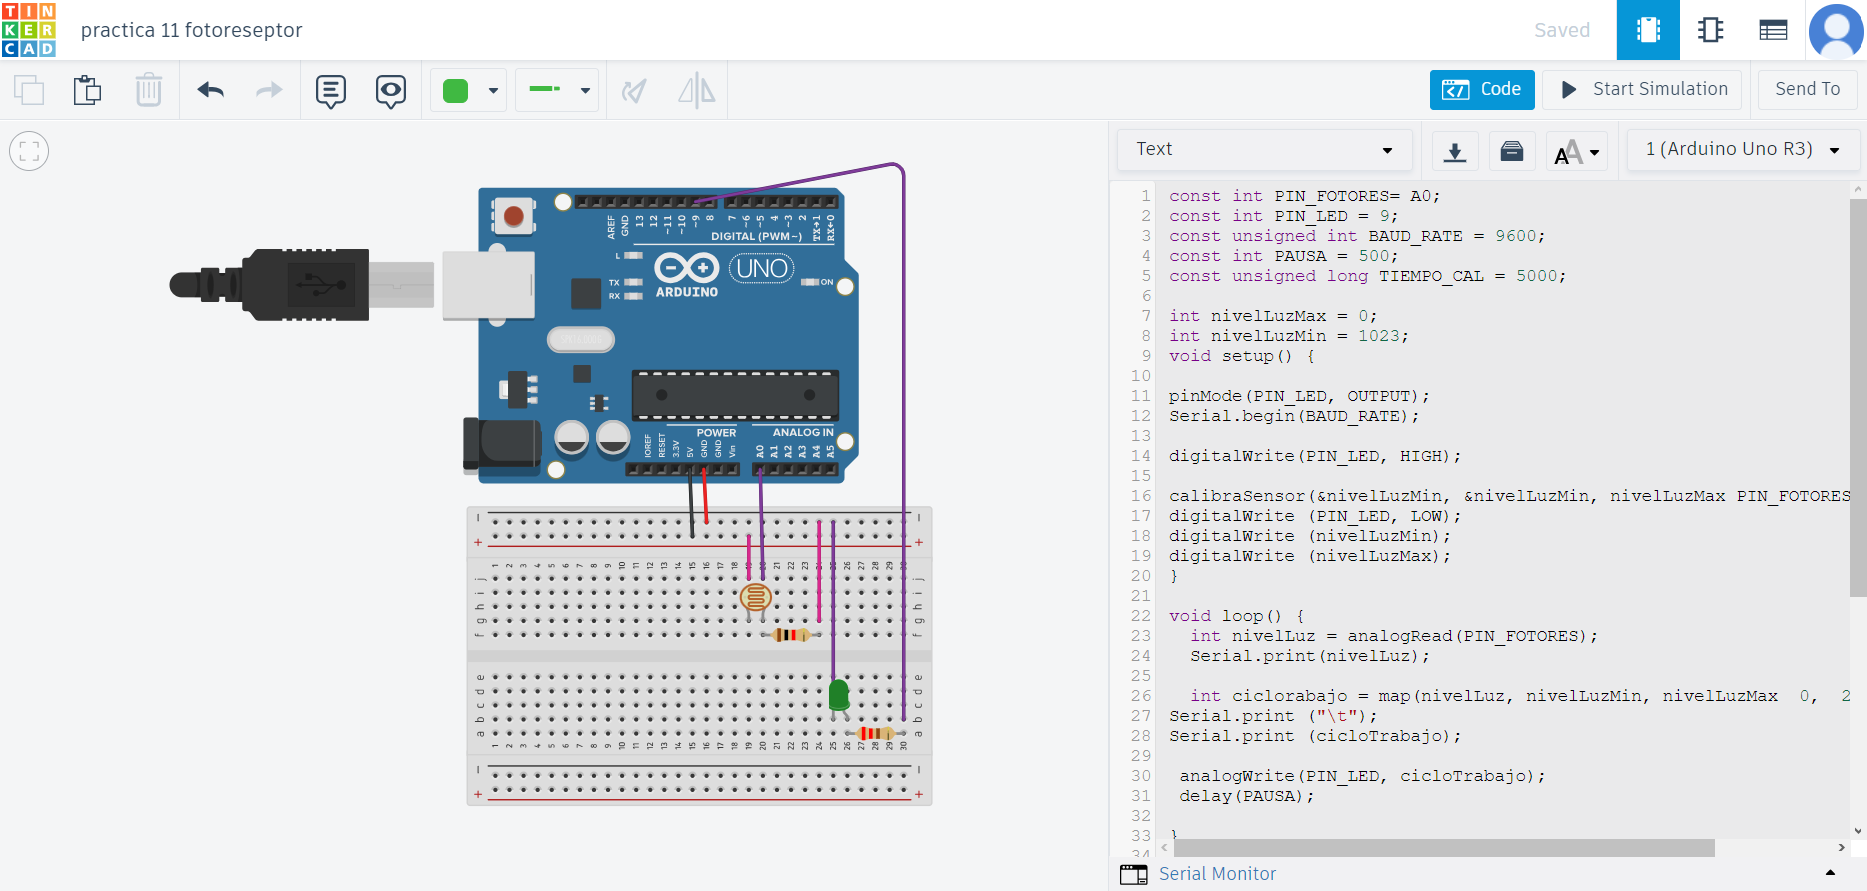The image size is (1867, 891).
Task: Click the Mirror component icon
Action: (696, 91)
